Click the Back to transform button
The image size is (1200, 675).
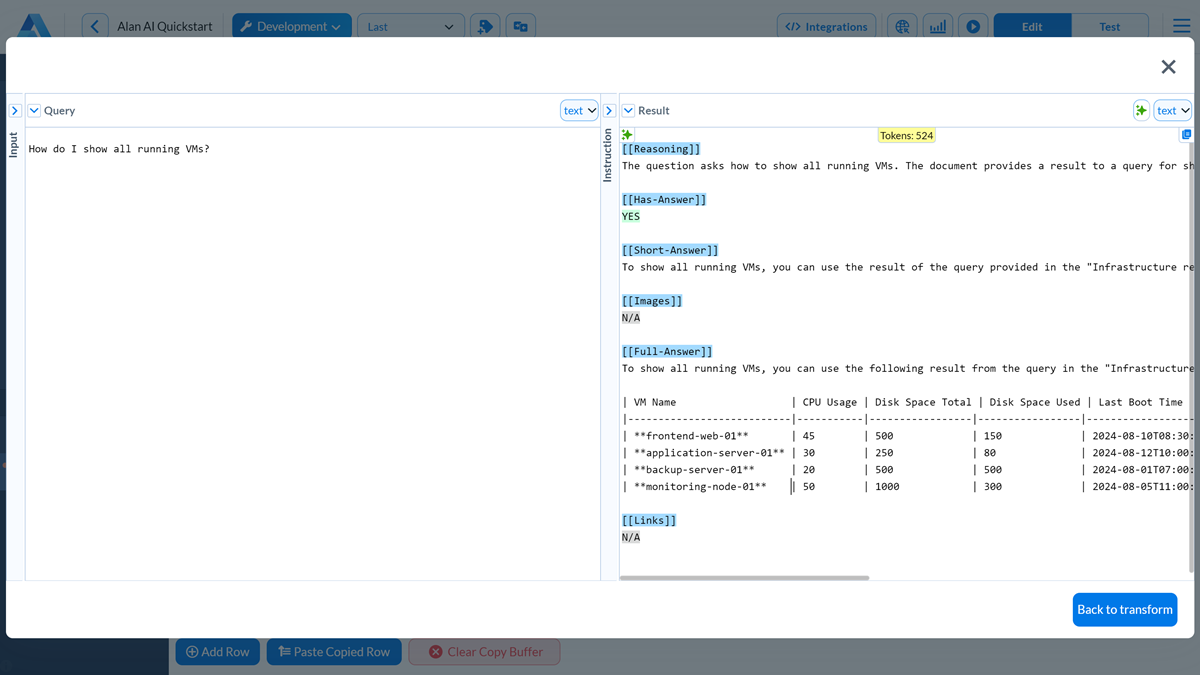click(1124, 609)
